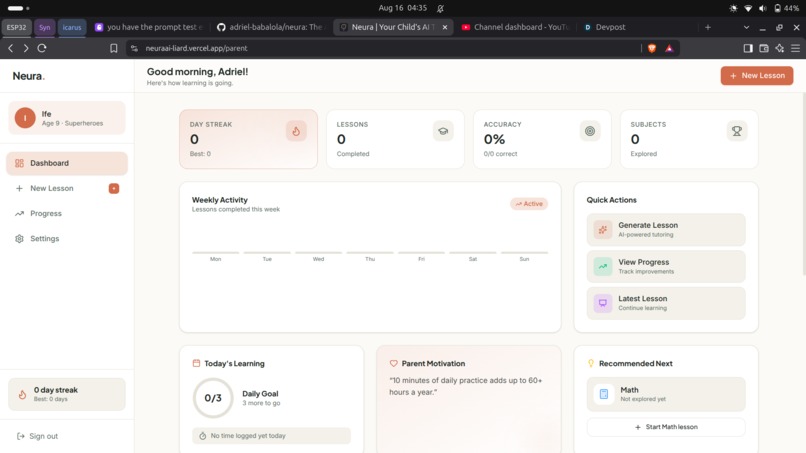Open the battery 44% indicator
The width and height of the screenshot is (806, 453).
tap(786, 8)
